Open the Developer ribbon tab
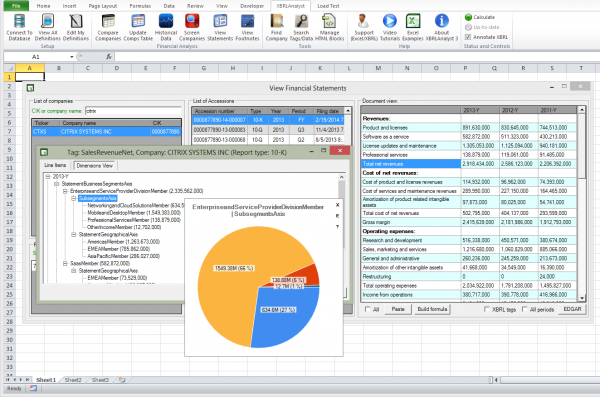The height and width of the screenshot is (397, 600). [x=252, y=6]
